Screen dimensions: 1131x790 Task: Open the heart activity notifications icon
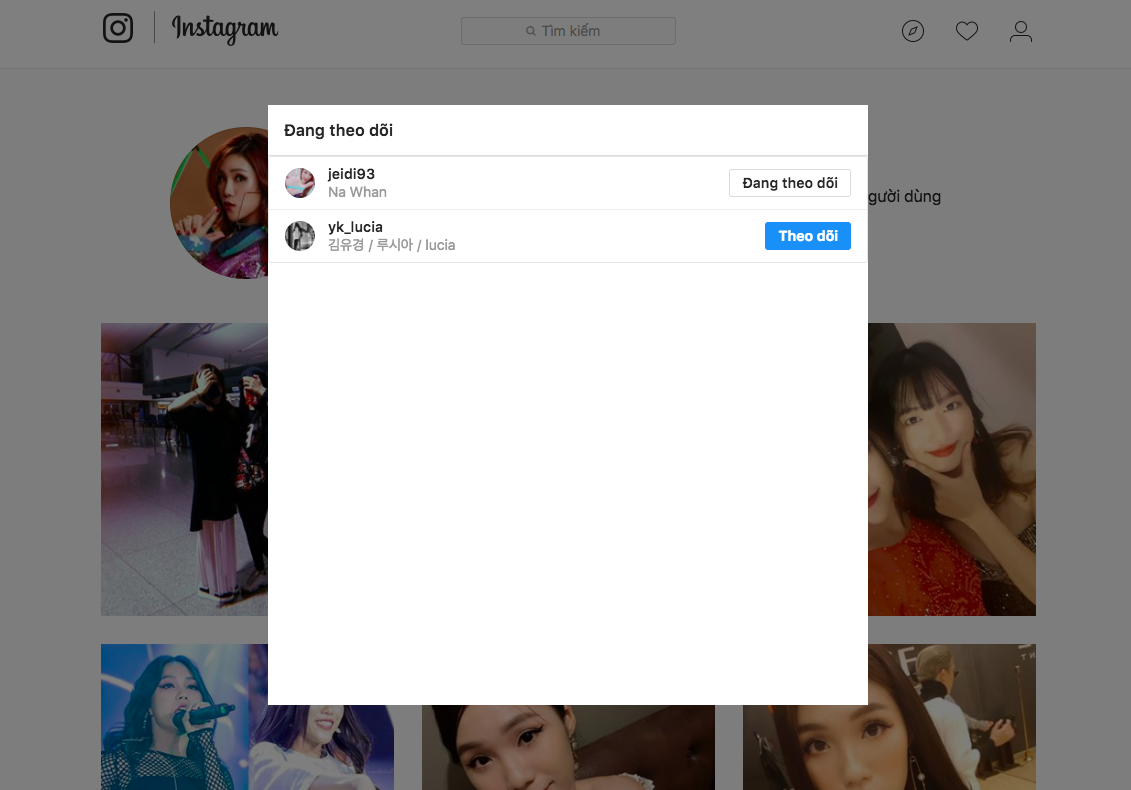click(966, 32)
